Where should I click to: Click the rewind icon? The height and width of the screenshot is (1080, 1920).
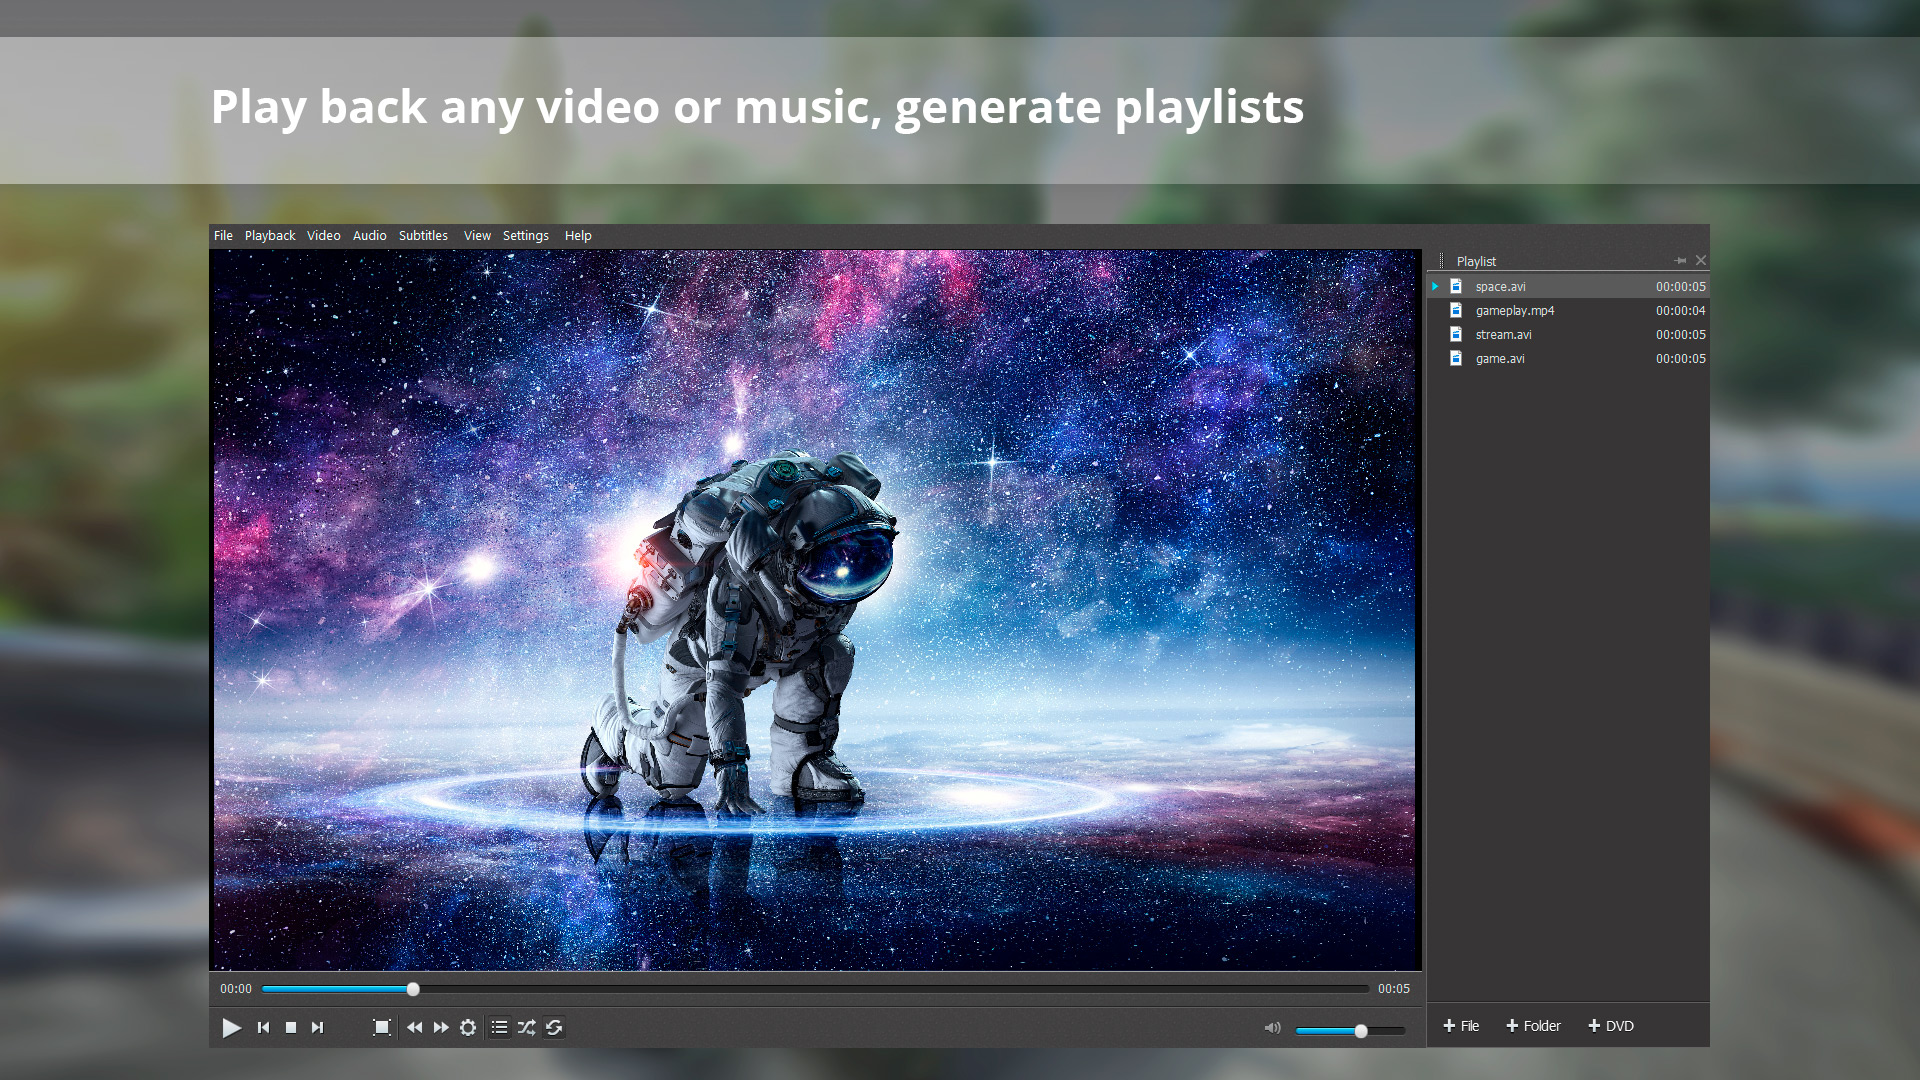point(414,1027)
